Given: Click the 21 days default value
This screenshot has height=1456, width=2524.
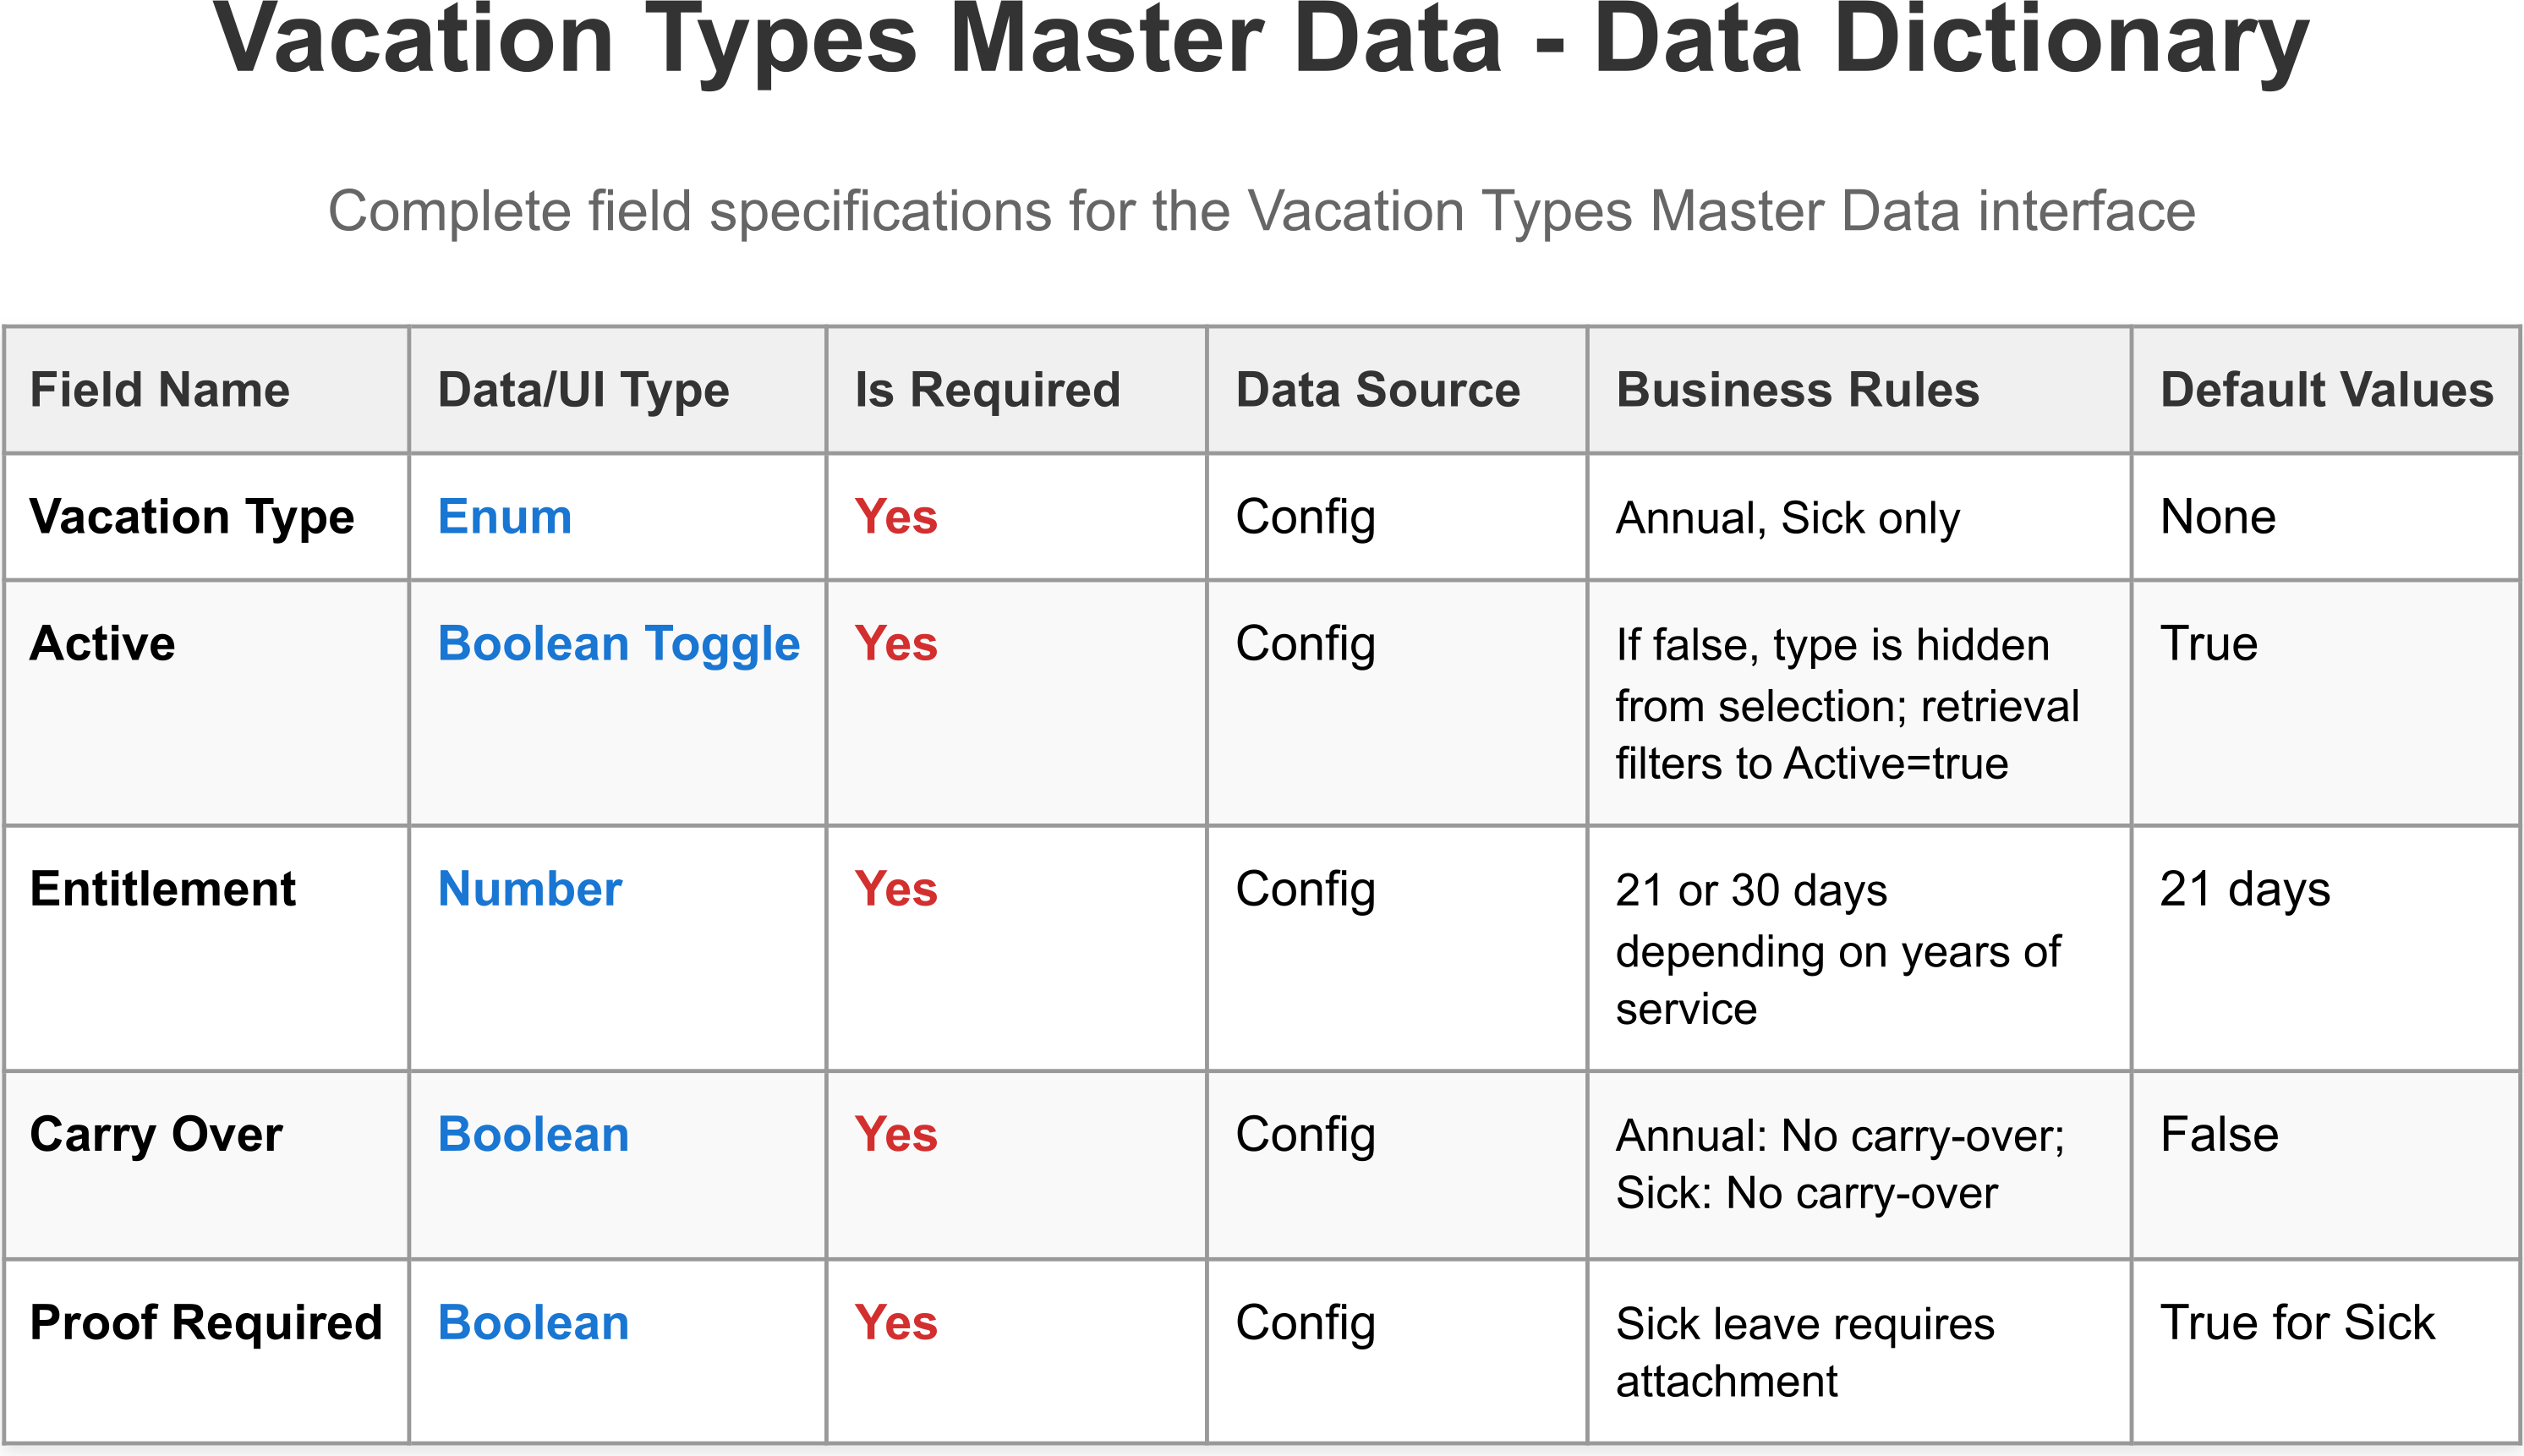Looking at the screenshot, I should (x=2244, y=889).
